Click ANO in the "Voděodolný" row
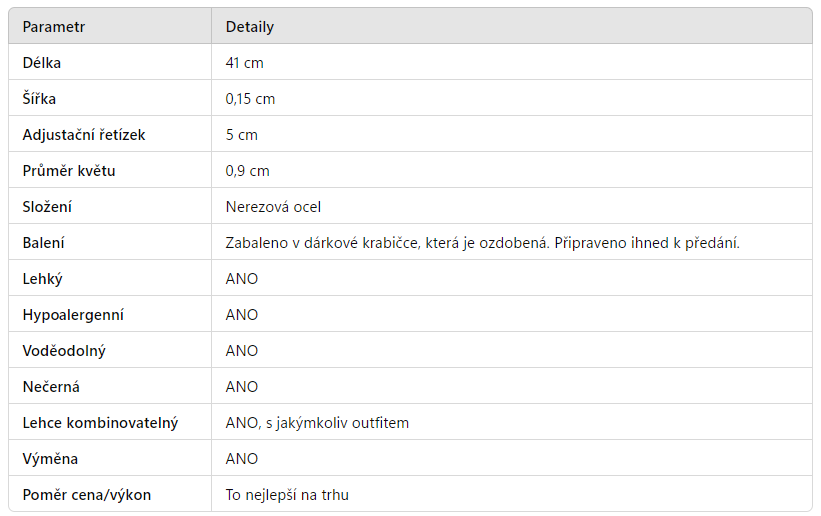 [242, 351]
